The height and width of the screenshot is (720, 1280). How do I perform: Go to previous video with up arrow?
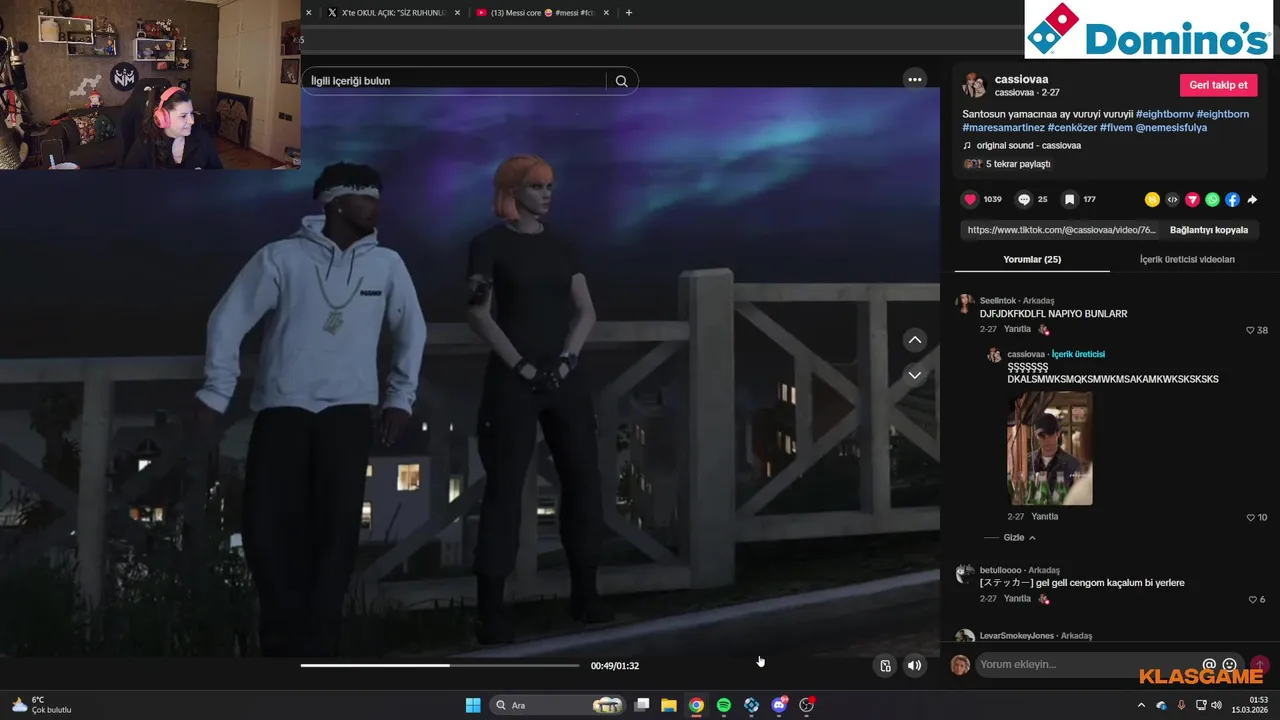(915, 340)
